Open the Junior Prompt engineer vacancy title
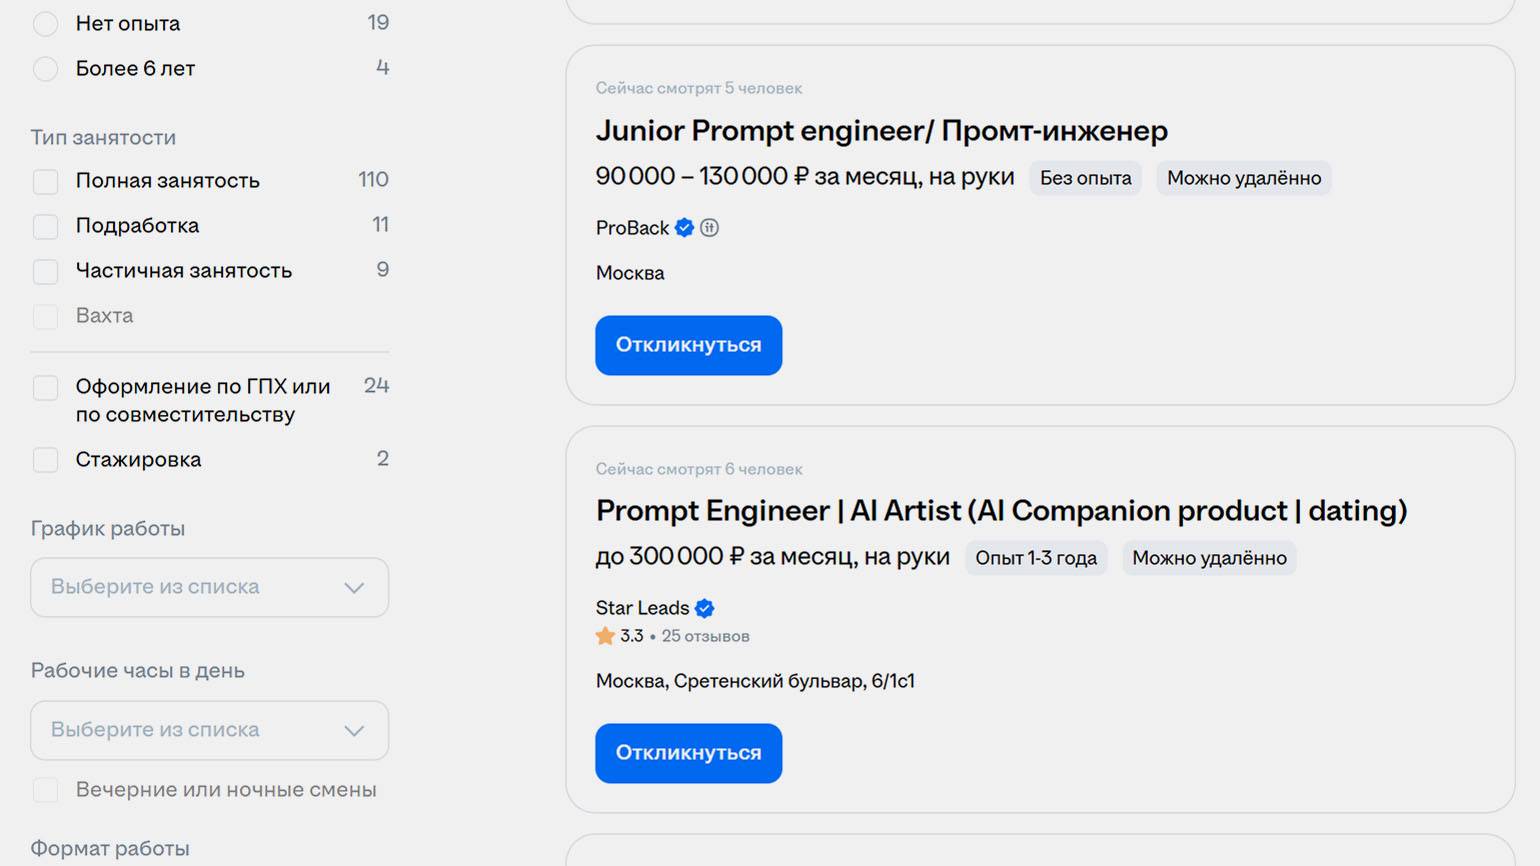The width and height of the screenshot is (1540, 866). 881,131
